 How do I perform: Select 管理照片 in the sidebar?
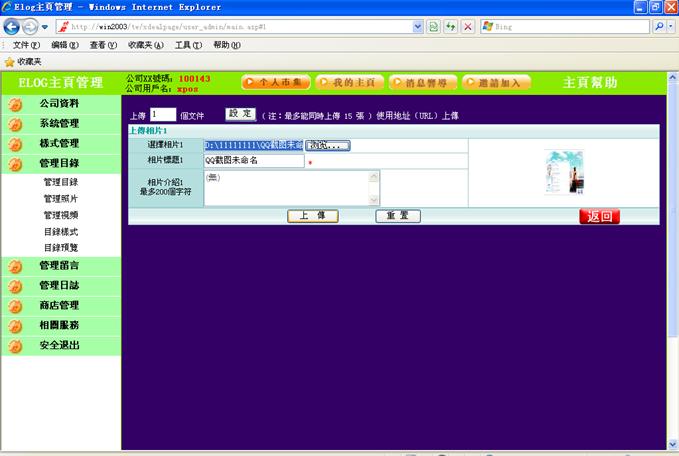tap(60, 199)
